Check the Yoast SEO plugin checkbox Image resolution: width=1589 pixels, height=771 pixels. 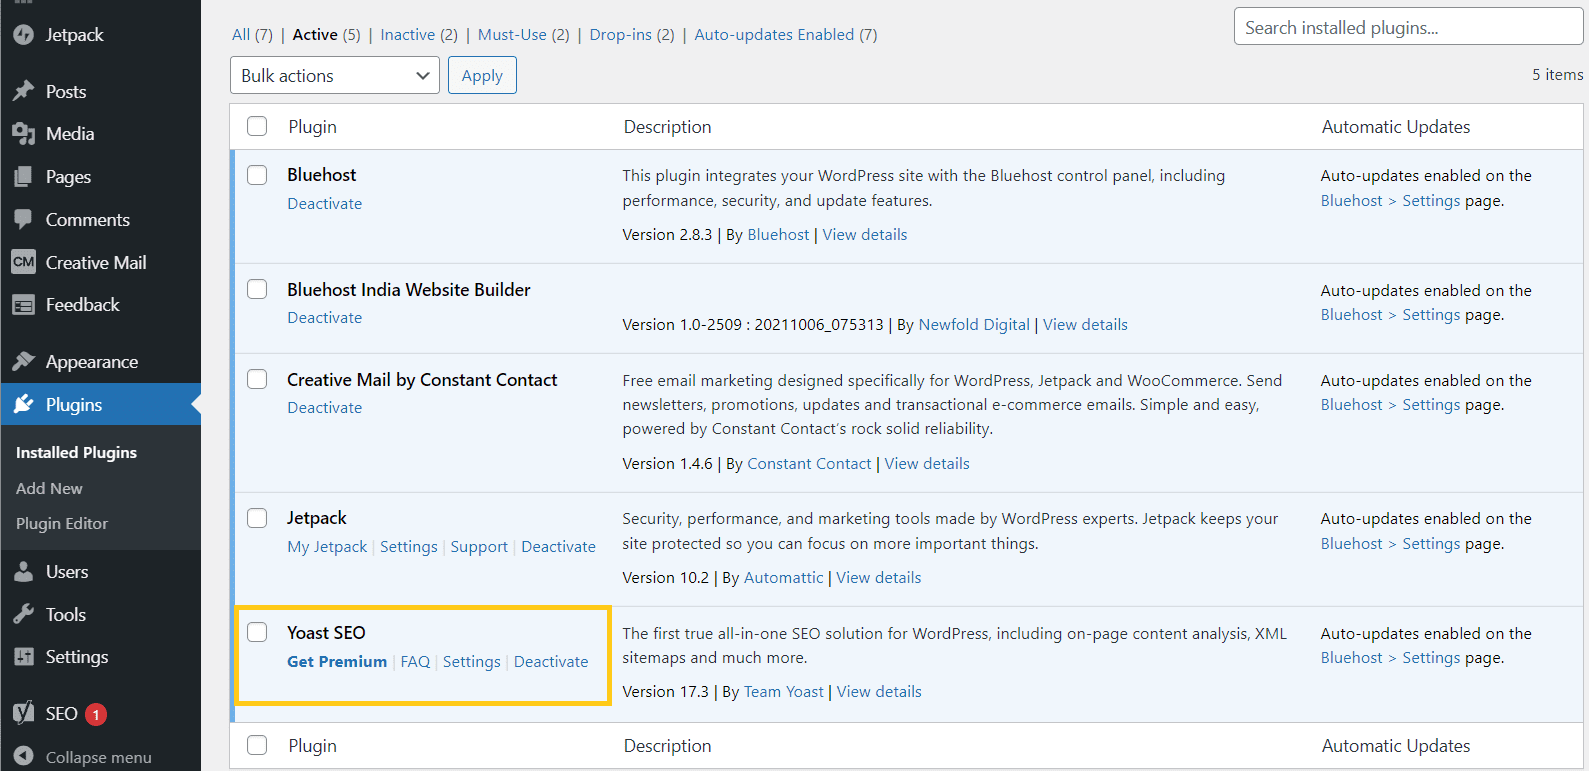click(257, 632)
